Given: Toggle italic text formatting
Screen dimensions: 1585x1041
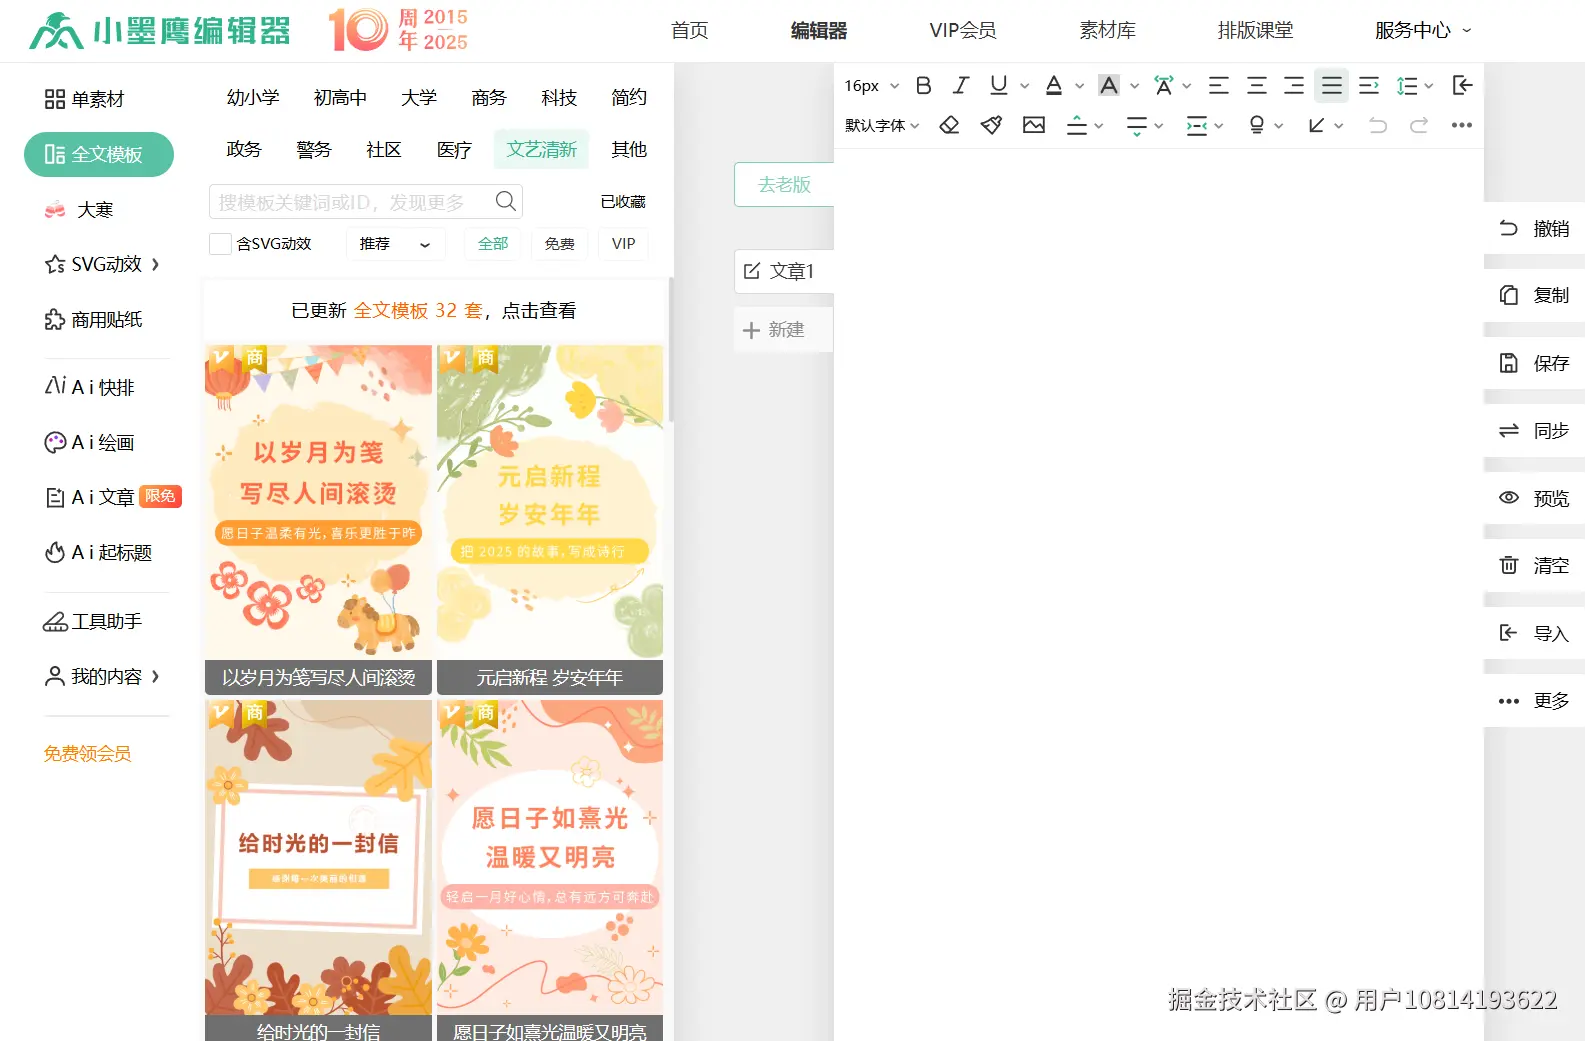Looking at the screenshot, I should pyautogui.click(x=961, y=86).
